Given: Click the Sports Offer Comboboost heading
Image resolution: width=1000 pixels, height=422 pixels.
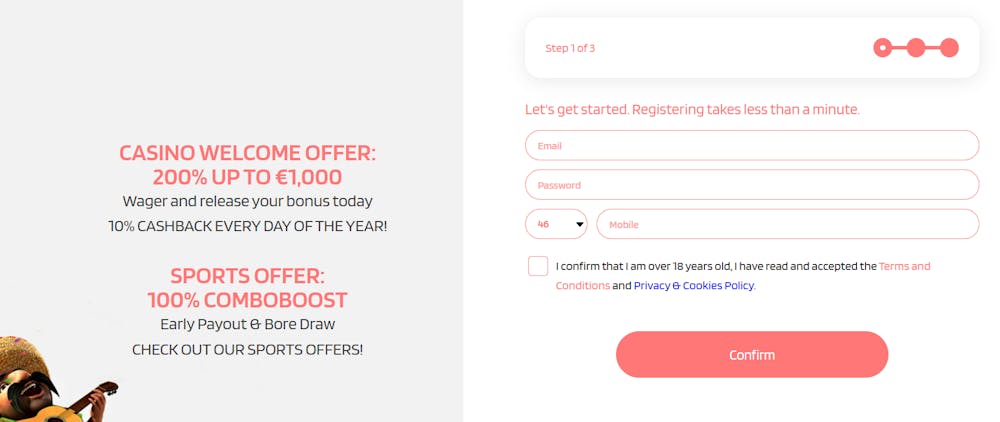Looking at the screenshot, I should 247,287.
